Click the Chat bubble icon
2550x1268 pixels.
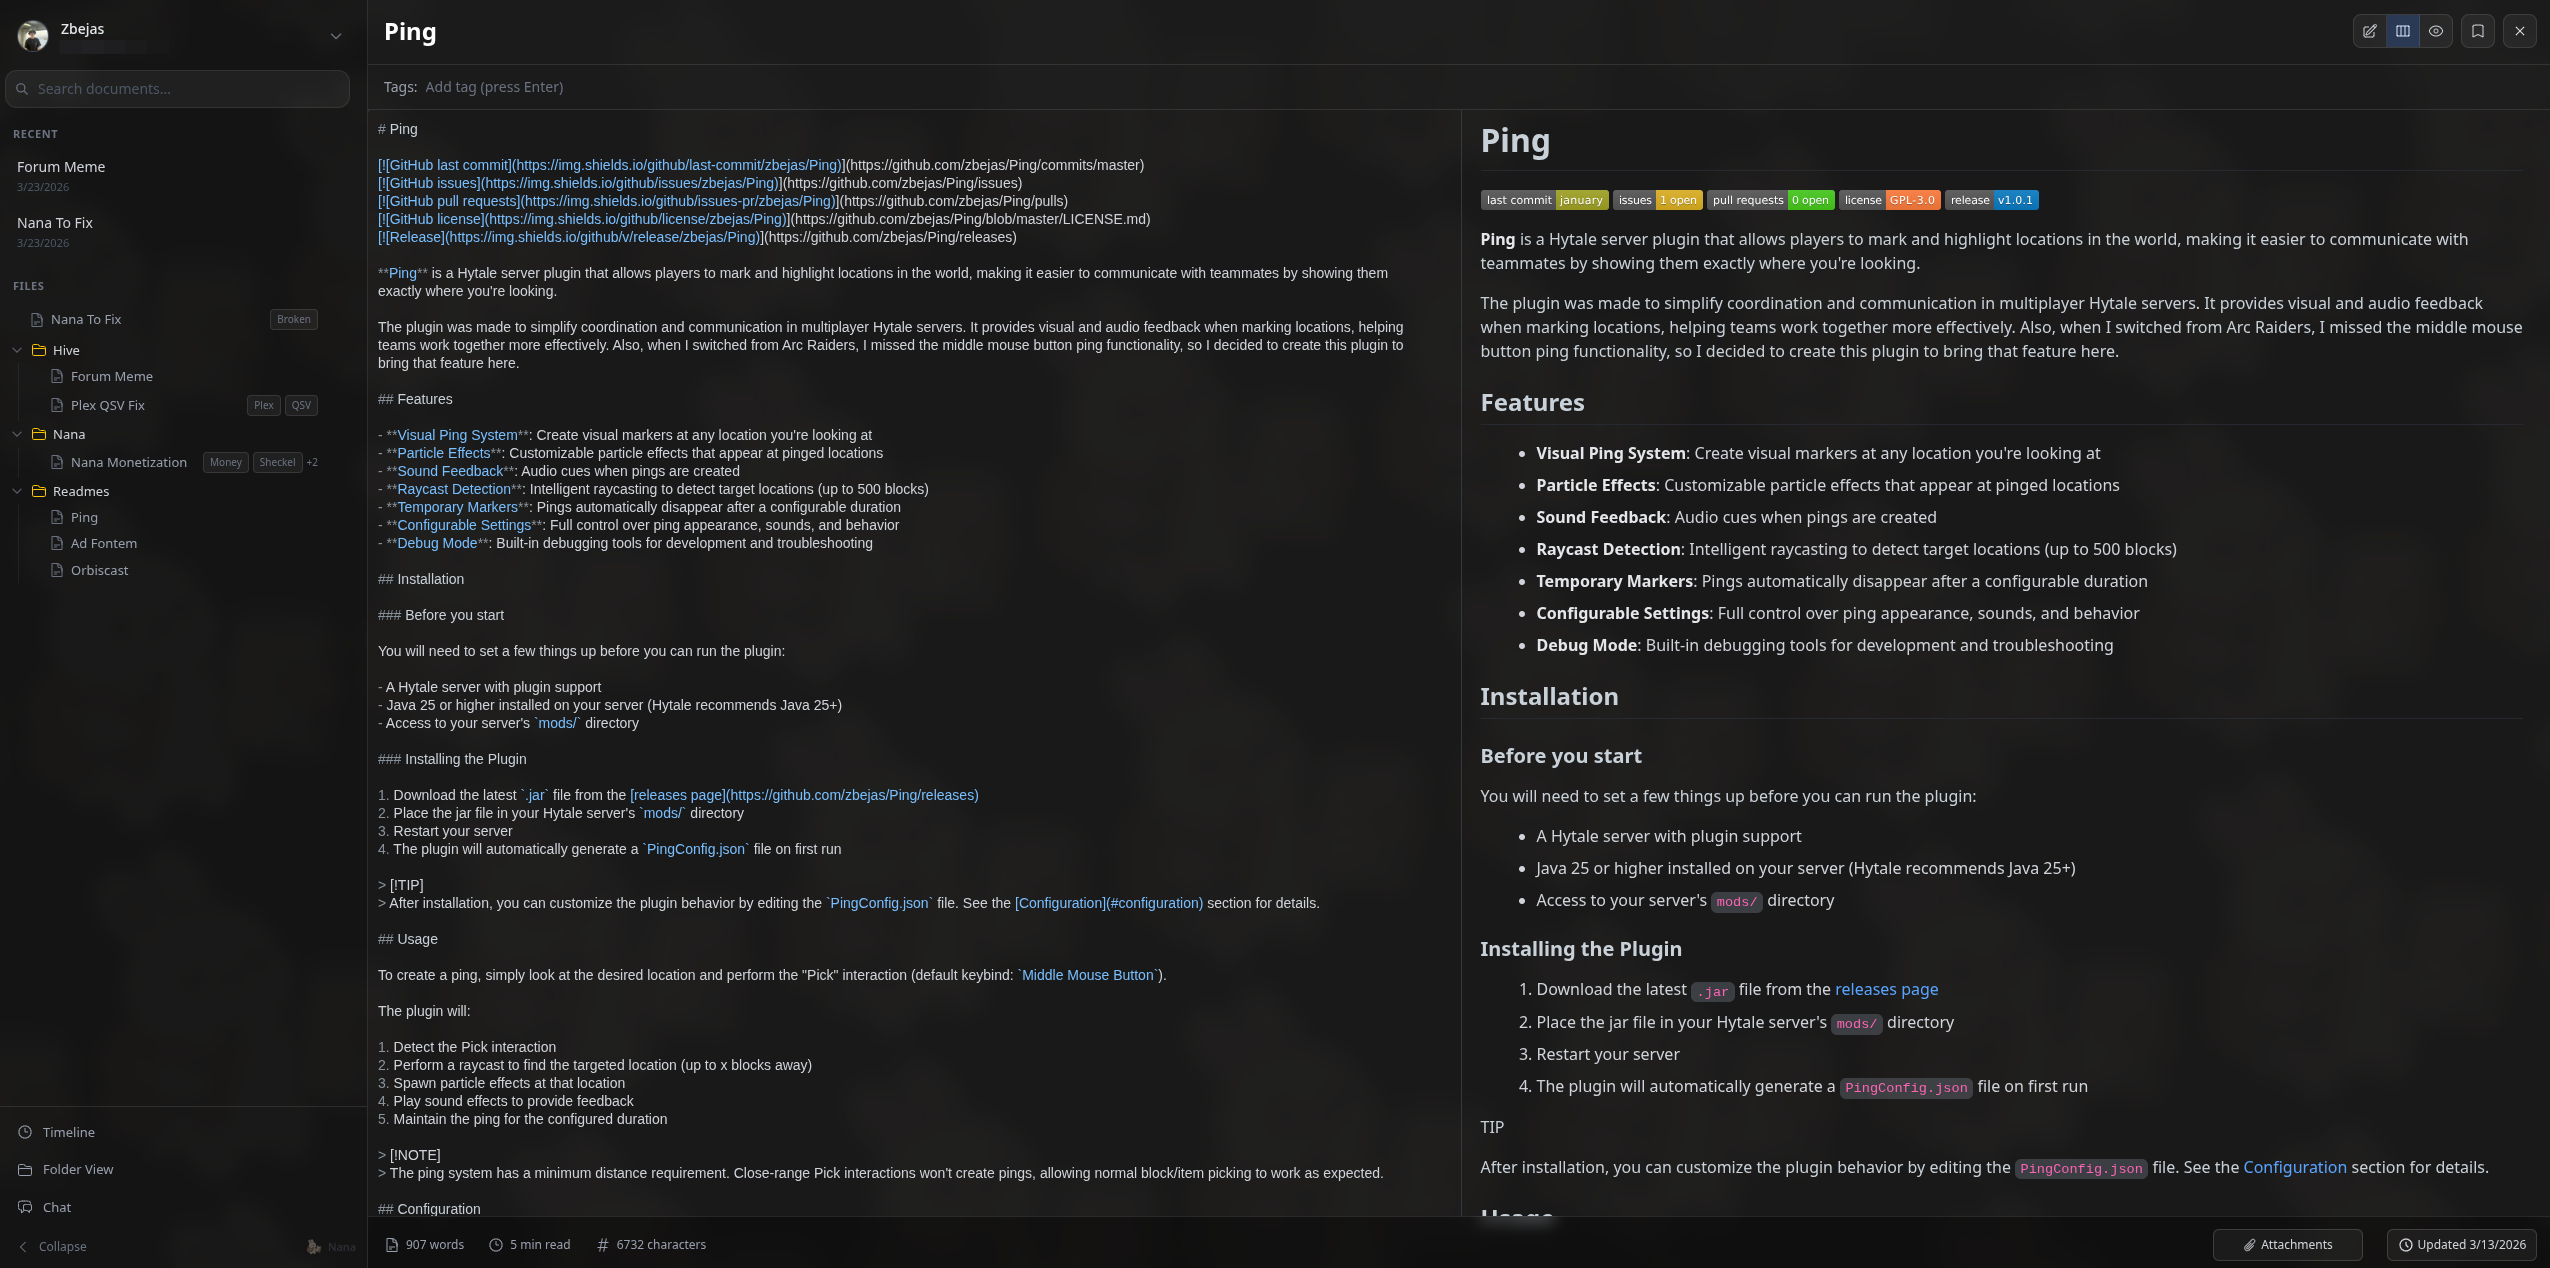click(x=25, y=1207)
